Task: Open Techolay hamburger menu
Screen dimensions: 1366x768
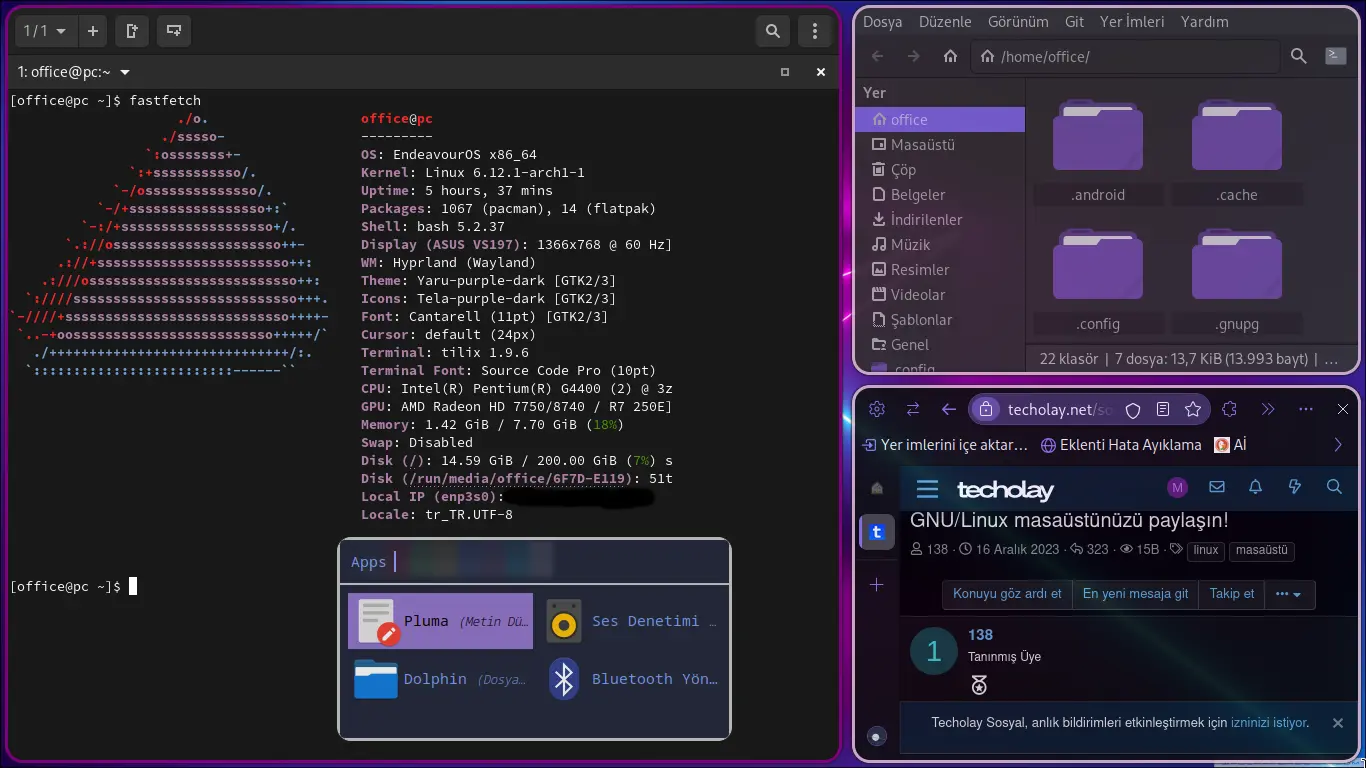Action: point(927,488)
